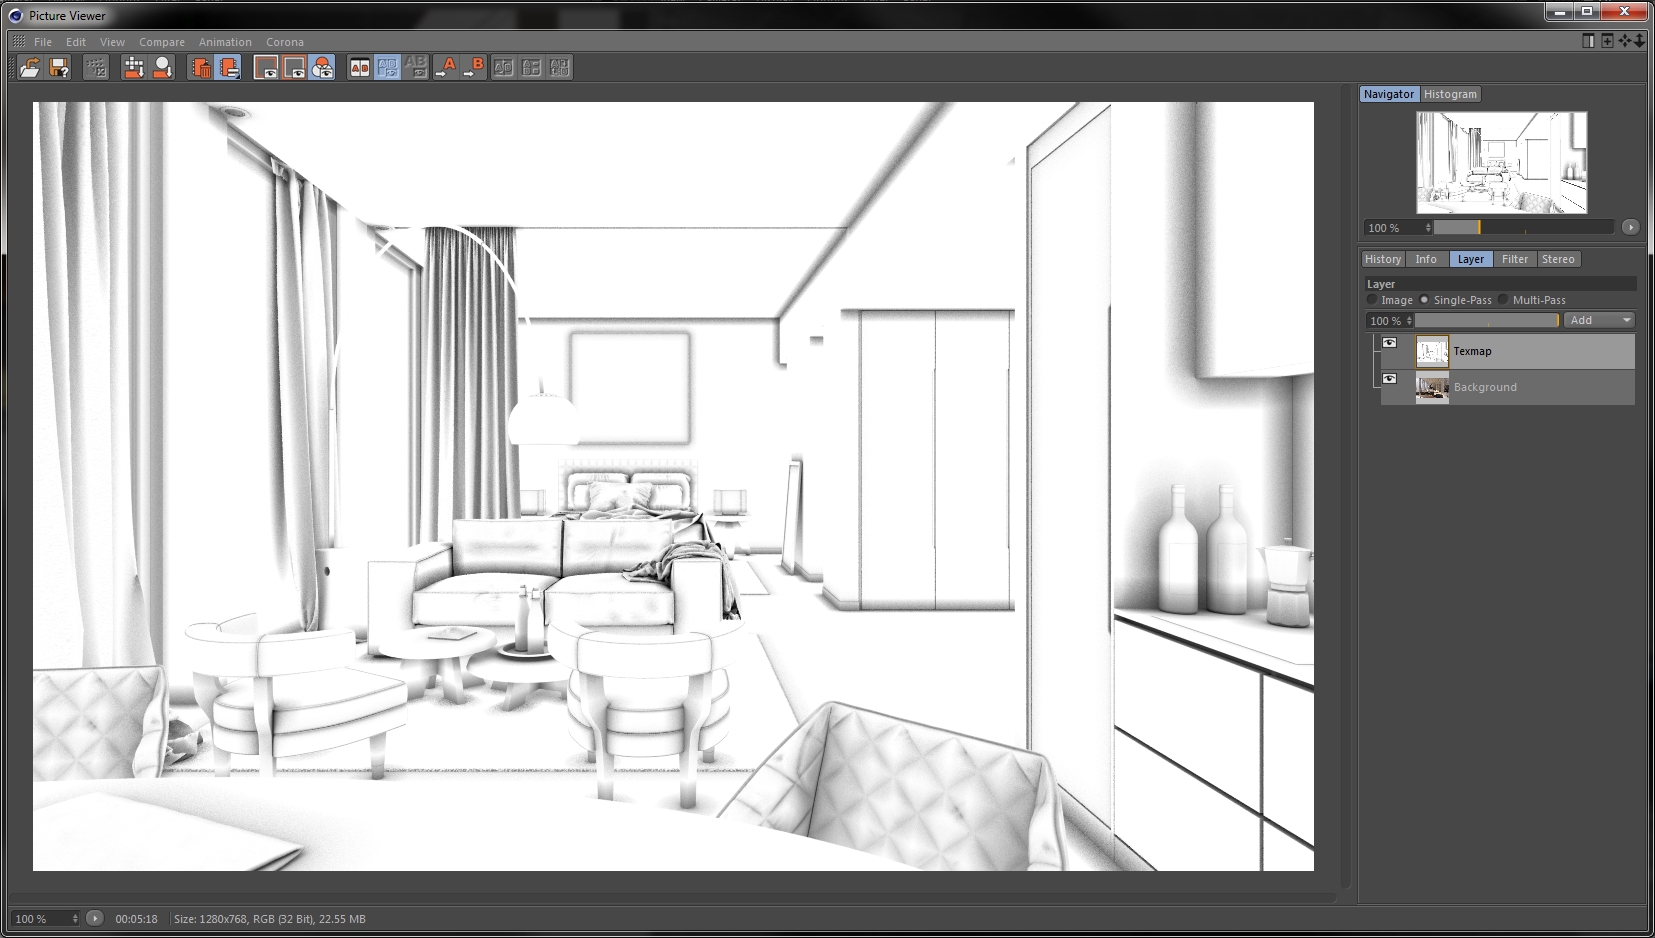Open the Navigator zoom arrow menu
The image size is (1655, 938).
click(1630, 227)
